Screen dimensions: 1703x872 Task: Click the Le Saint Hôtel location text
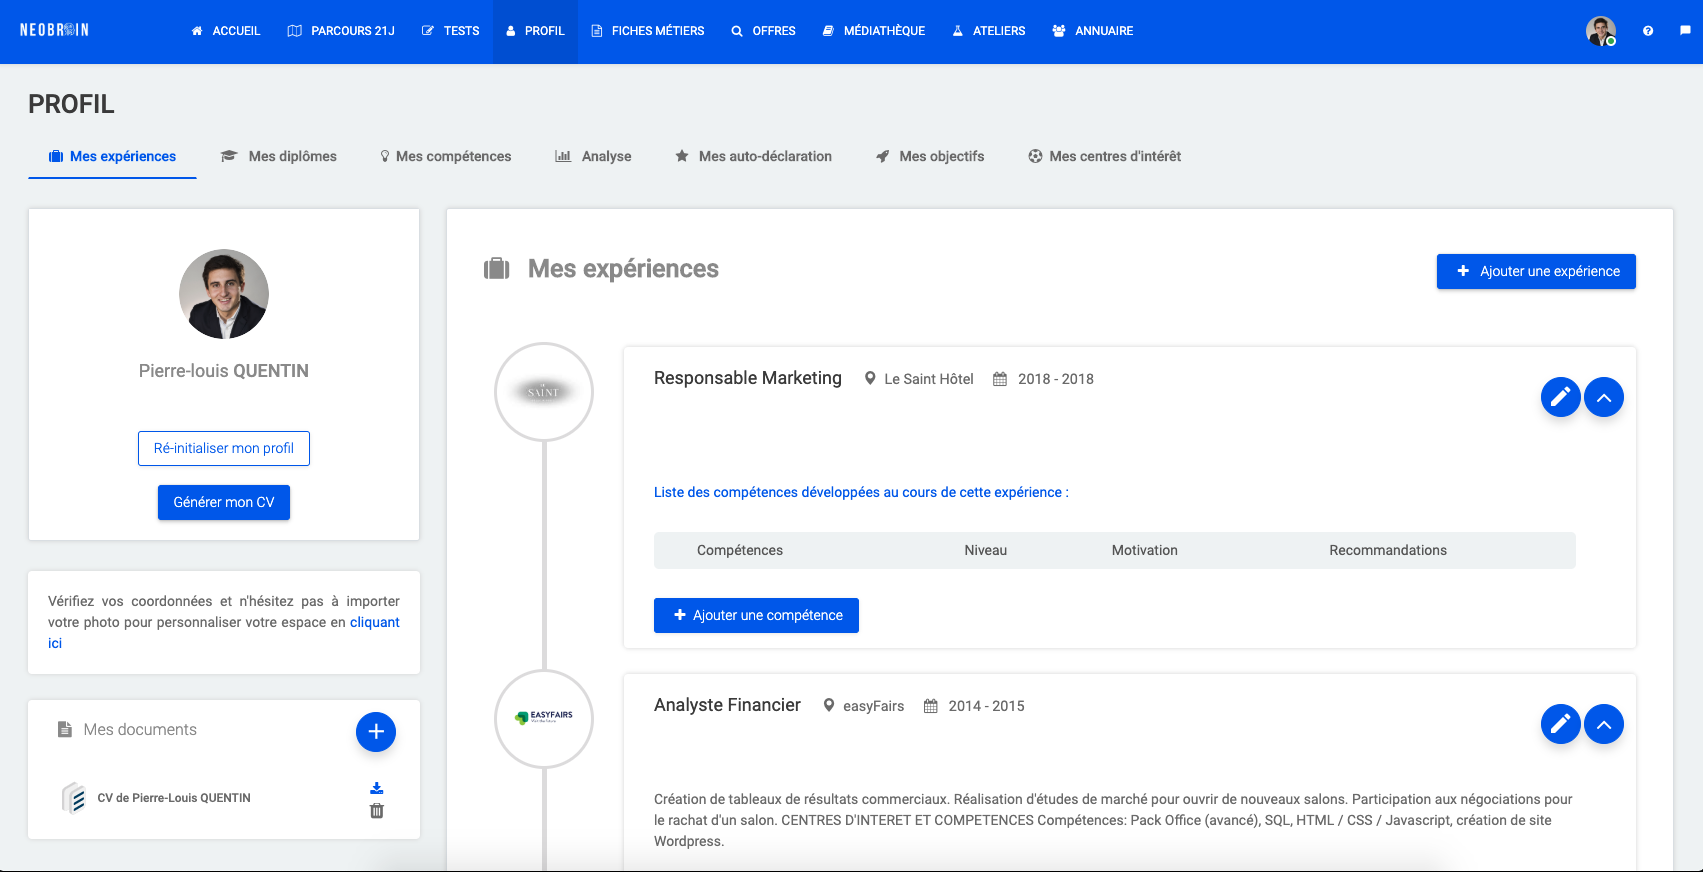tap(929, 379)
